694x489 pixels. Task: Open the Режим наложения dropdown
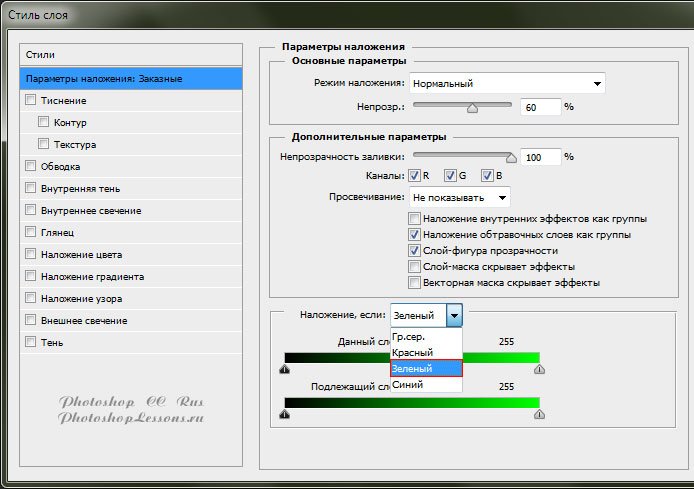507,84
